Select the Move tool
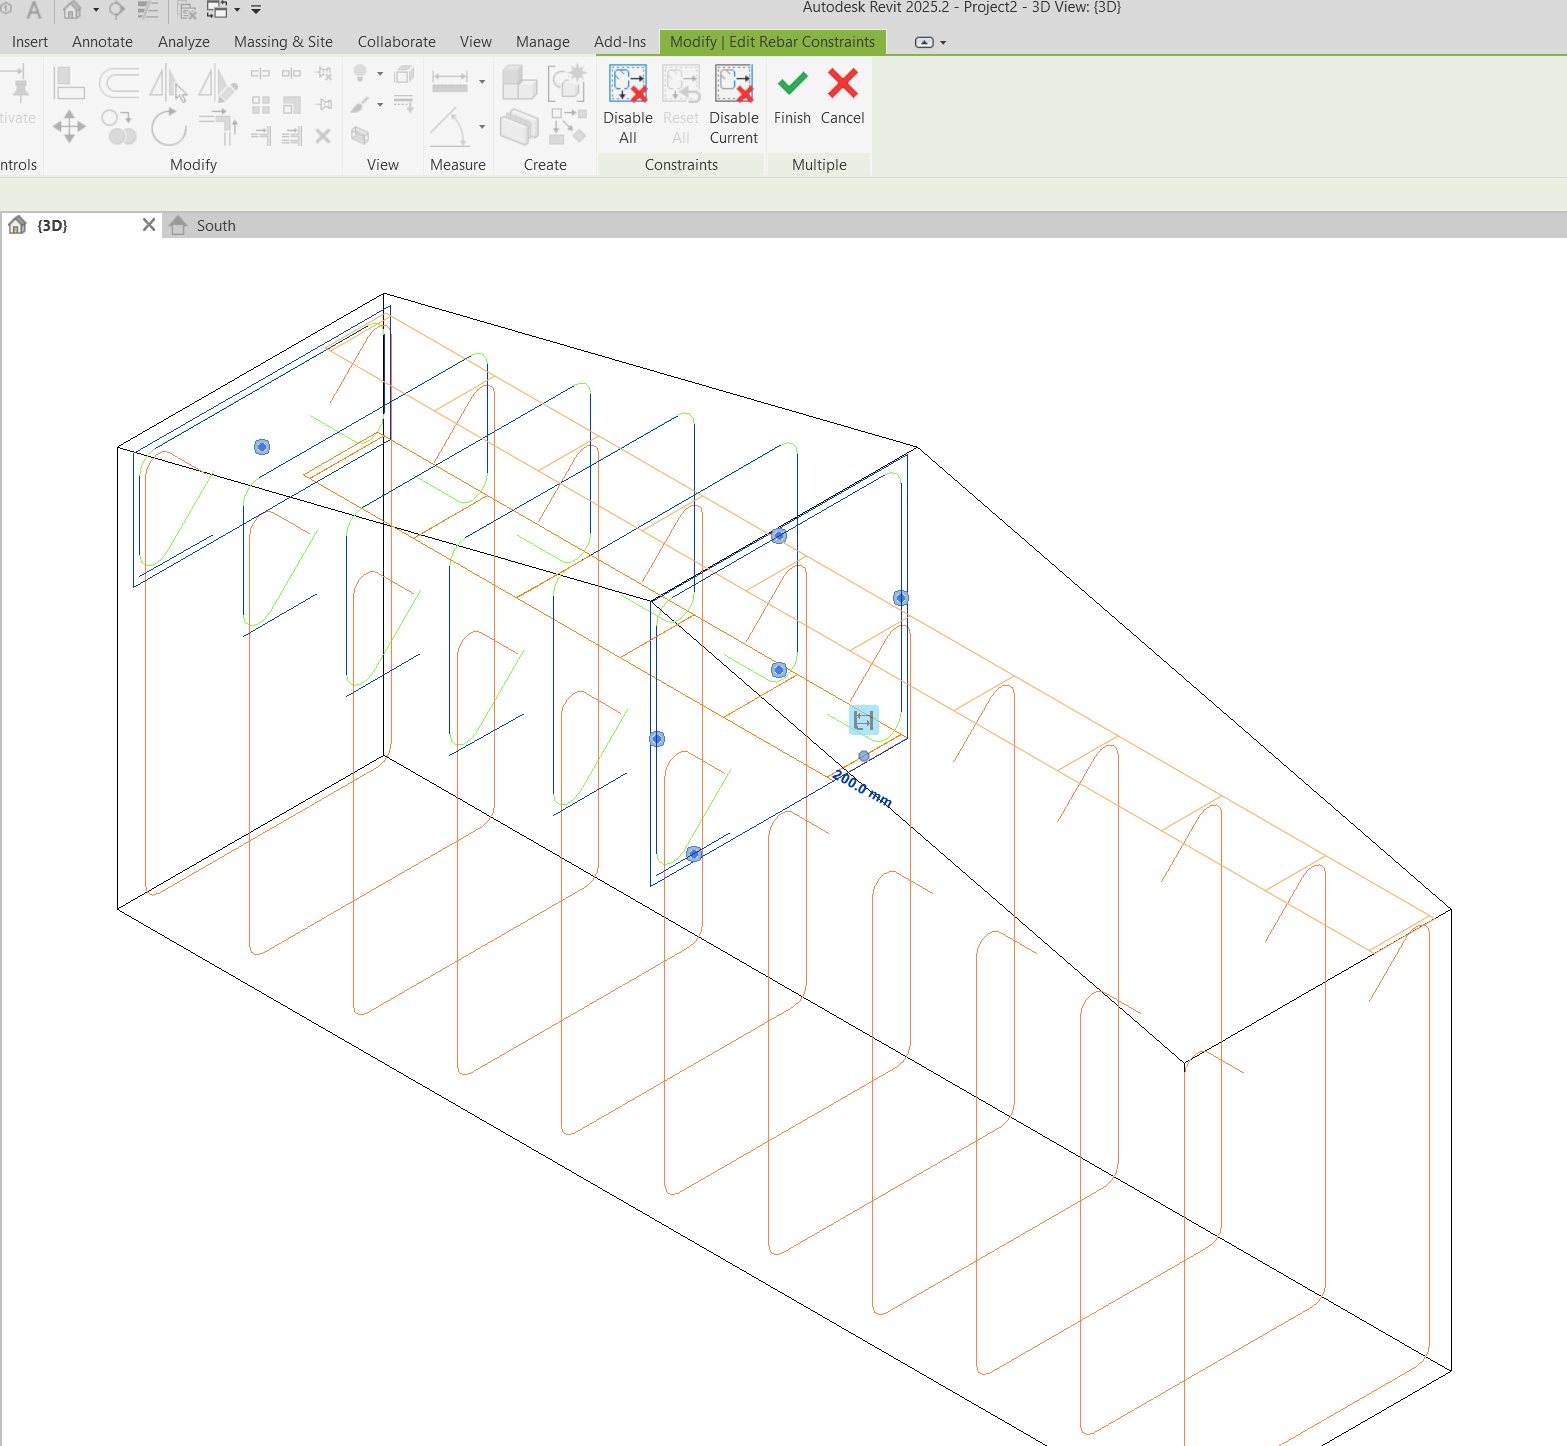This screenshot has width=1567, height=1446. (x=68, y=128)
